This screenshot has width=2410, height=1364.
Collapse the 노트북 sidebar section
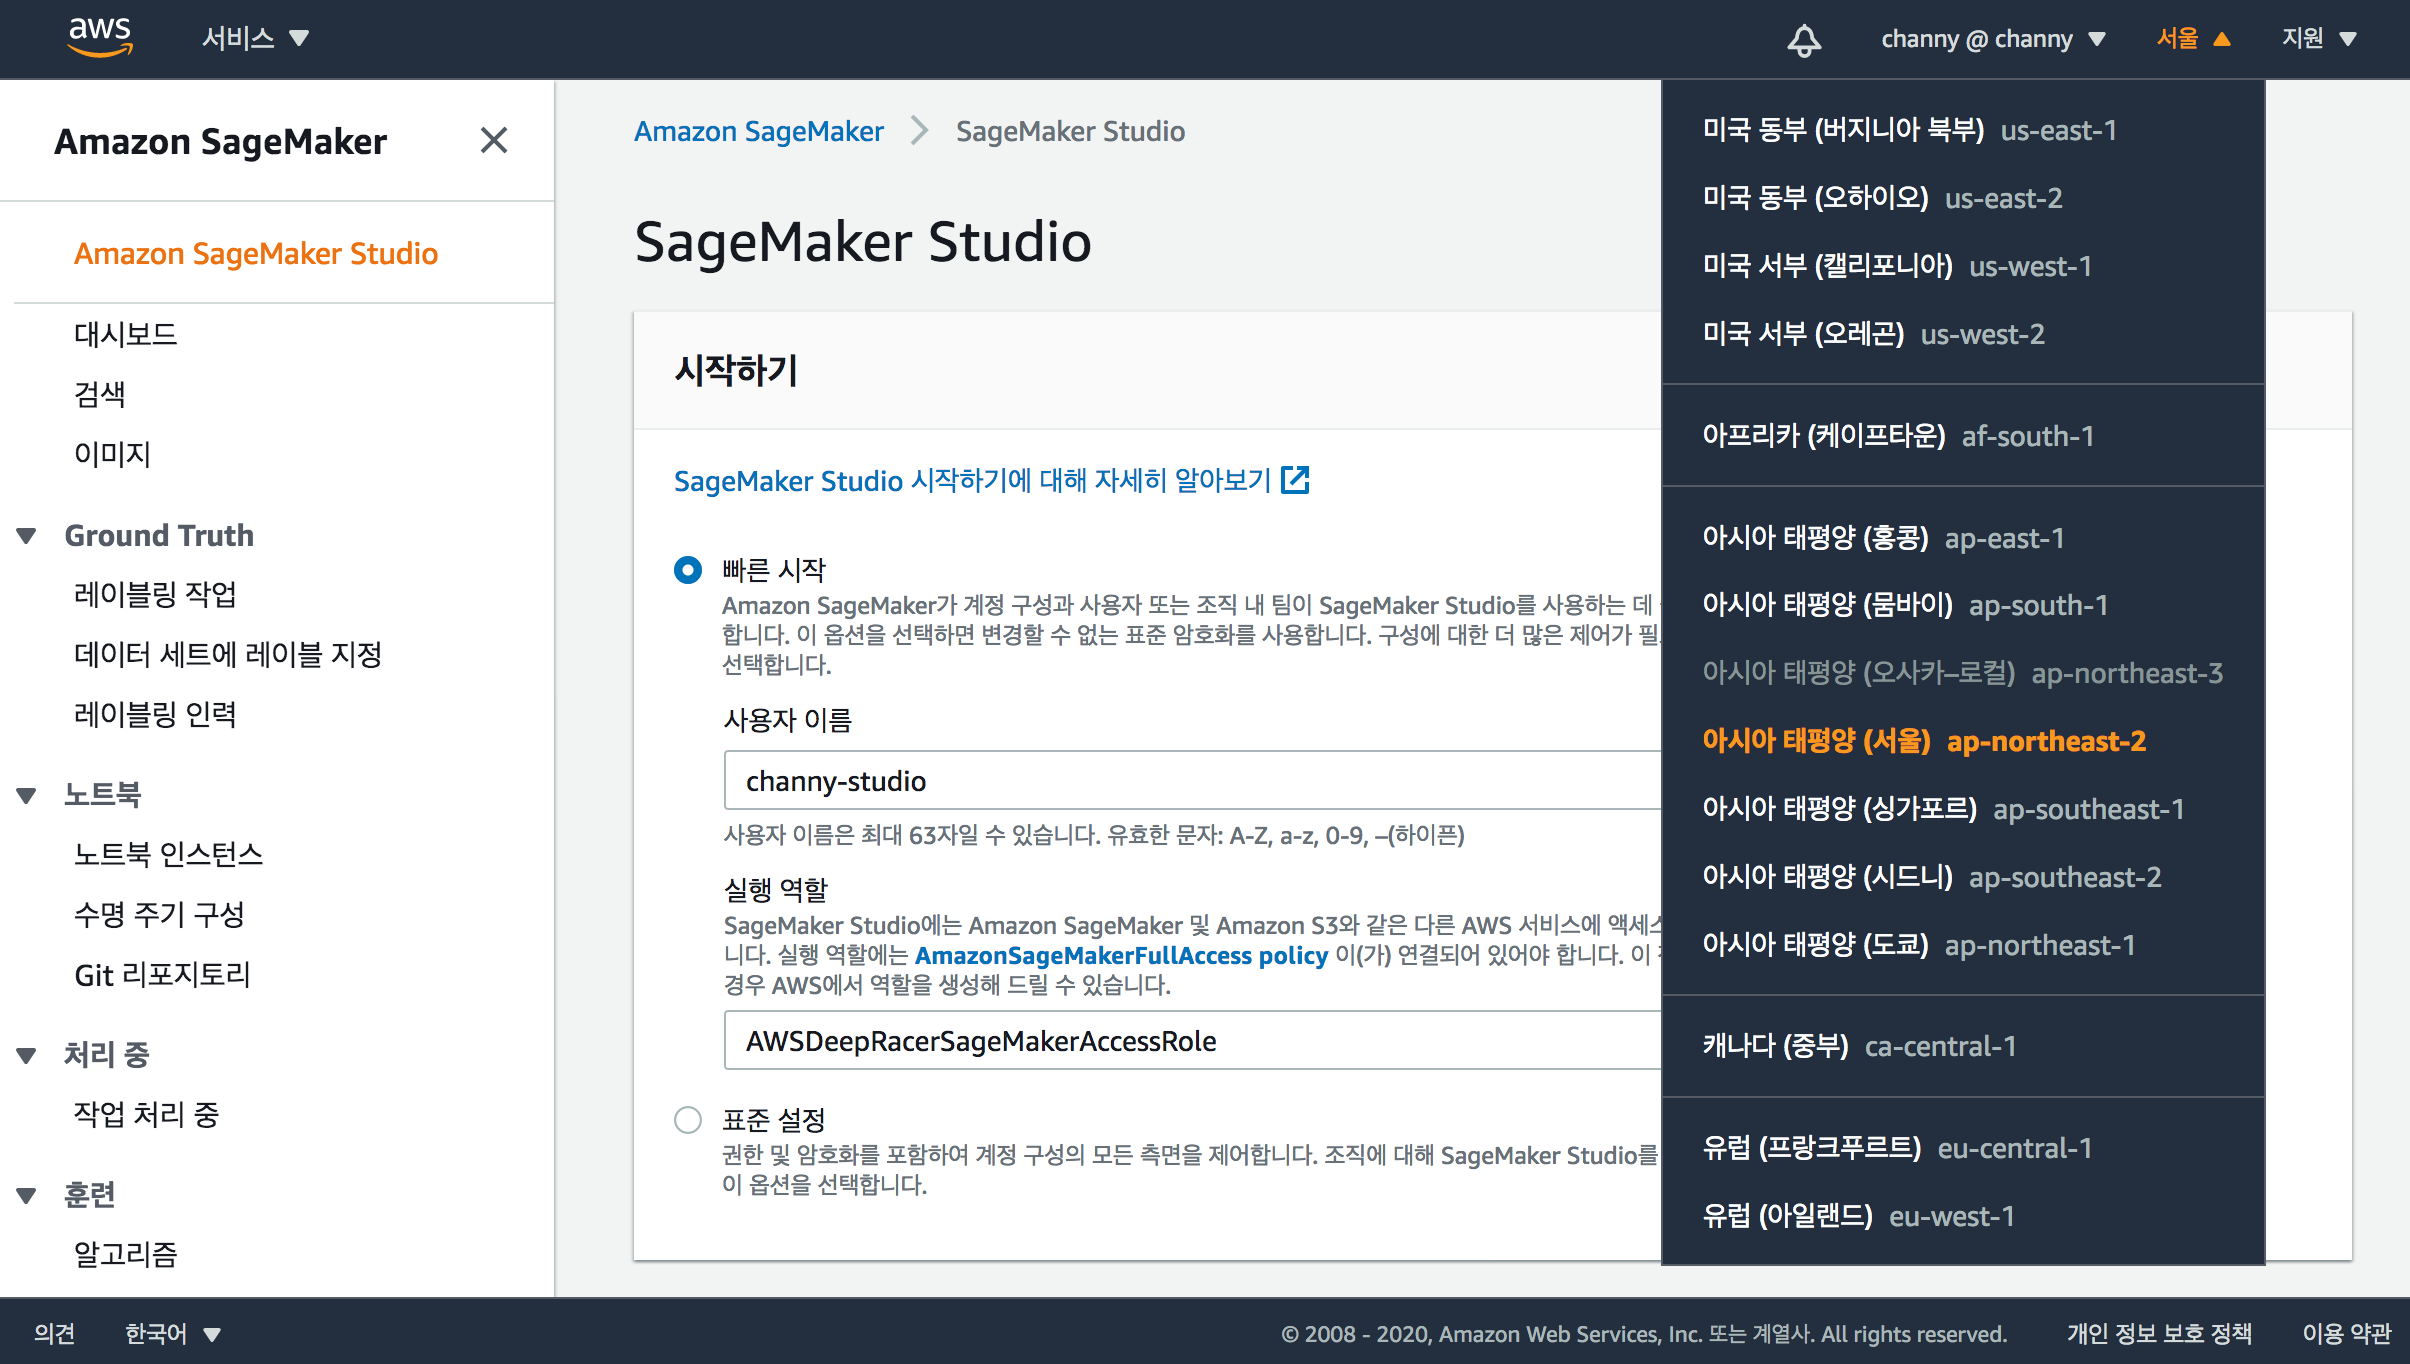coord(27,795)
